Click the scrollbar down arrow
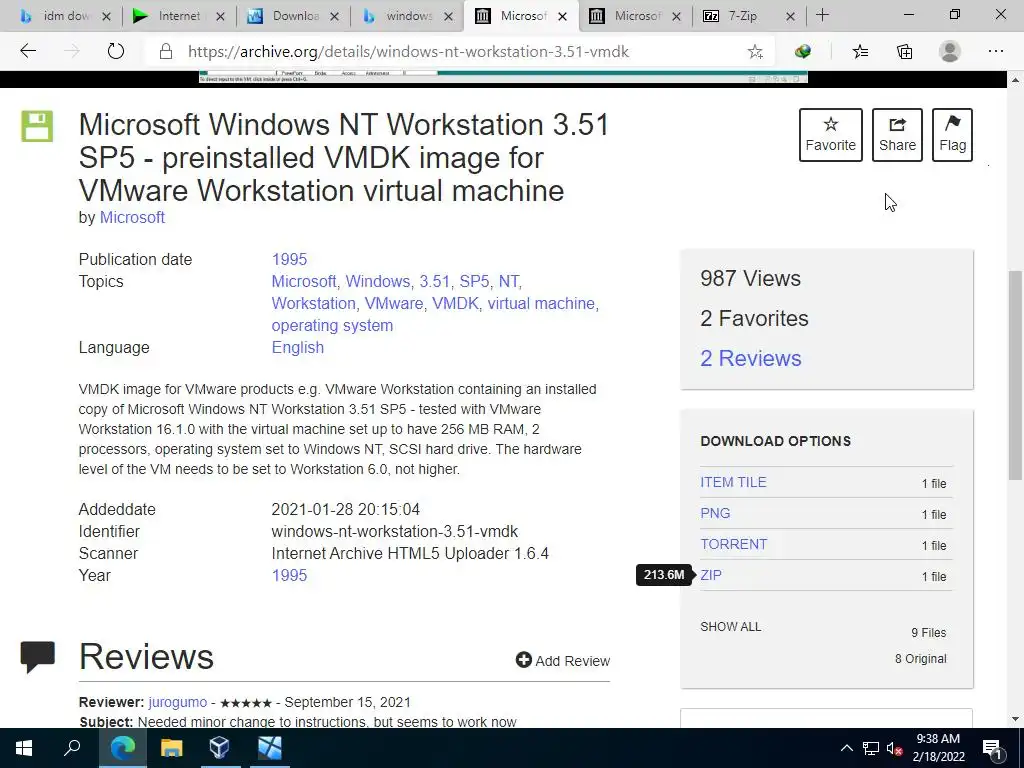 pos(1016,720)
